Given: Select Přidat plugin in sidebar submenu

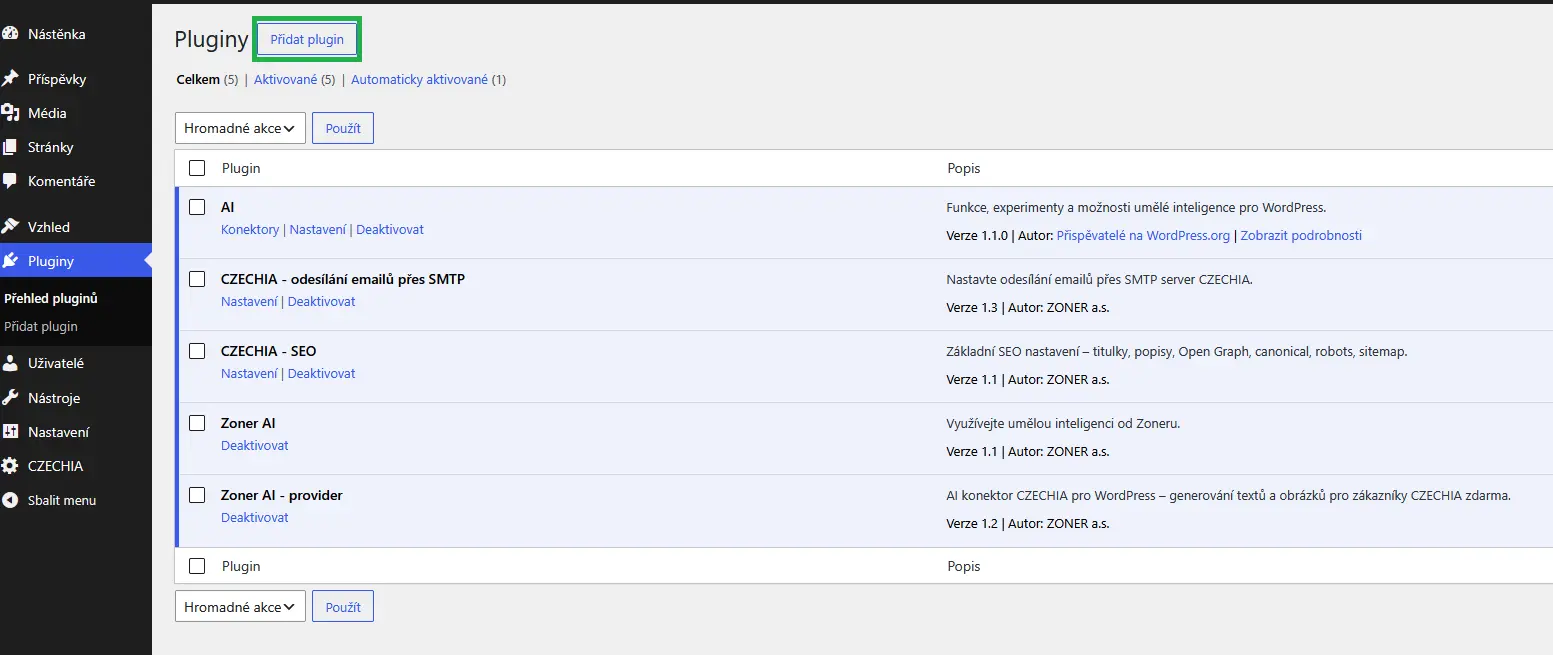Looking at the screenshot, I should tap(41, 326).
